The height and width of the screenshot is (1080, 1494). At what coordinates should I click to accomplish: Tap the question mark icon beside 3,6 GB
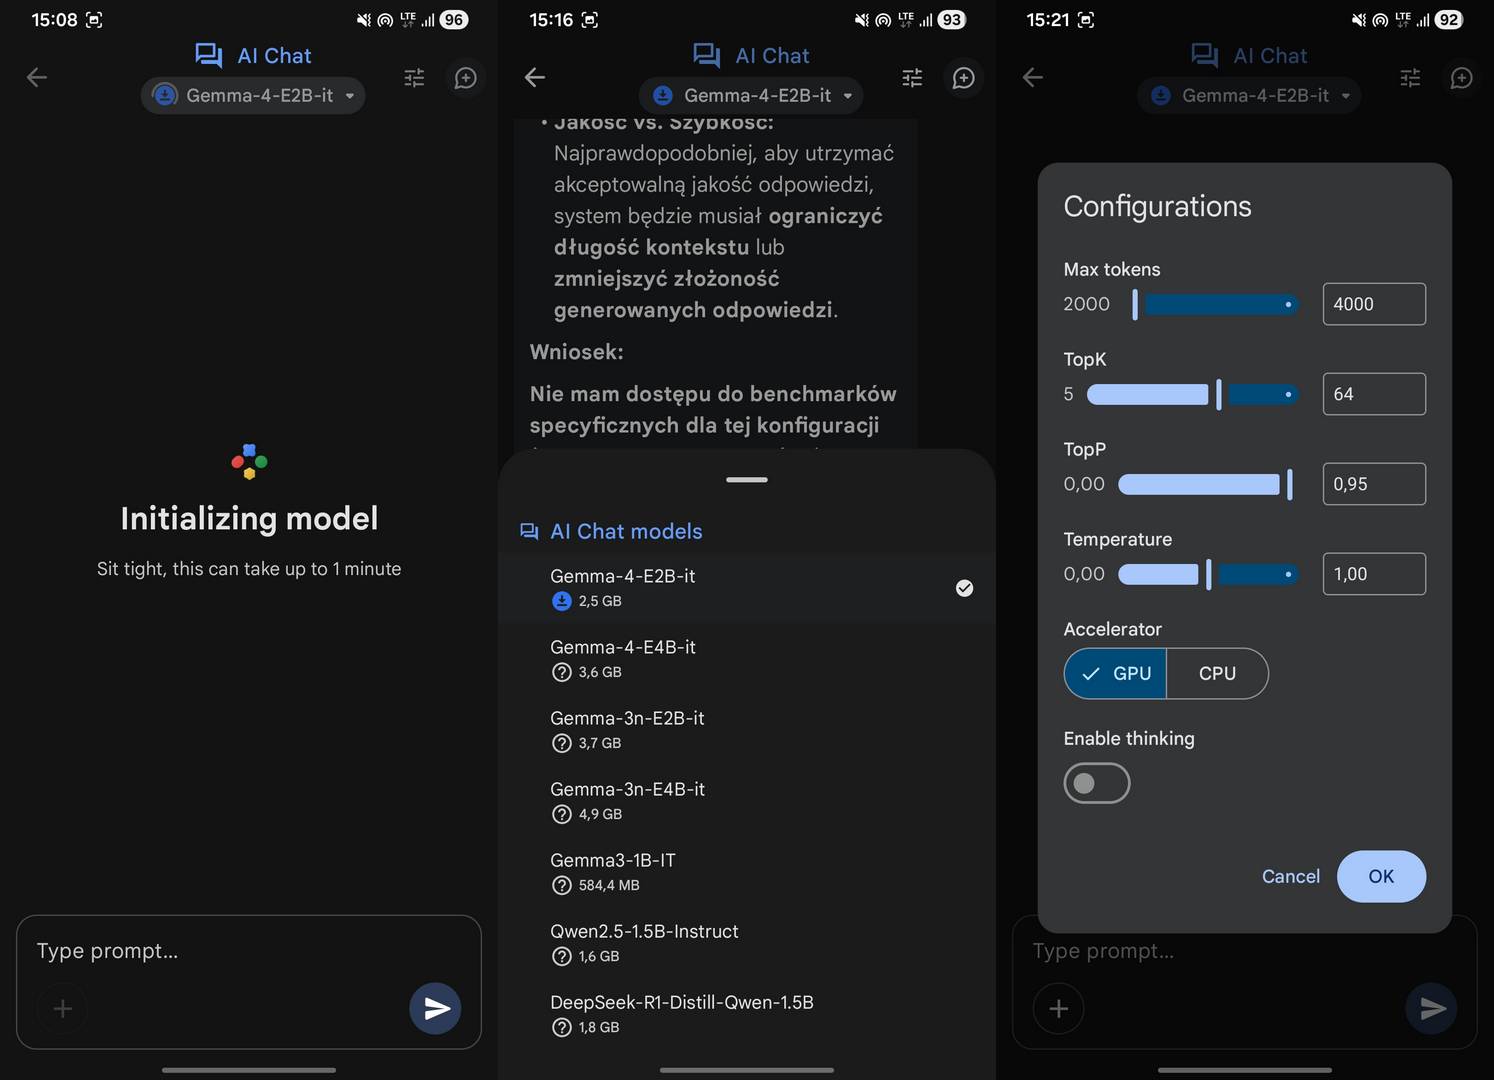coord(562,672)
